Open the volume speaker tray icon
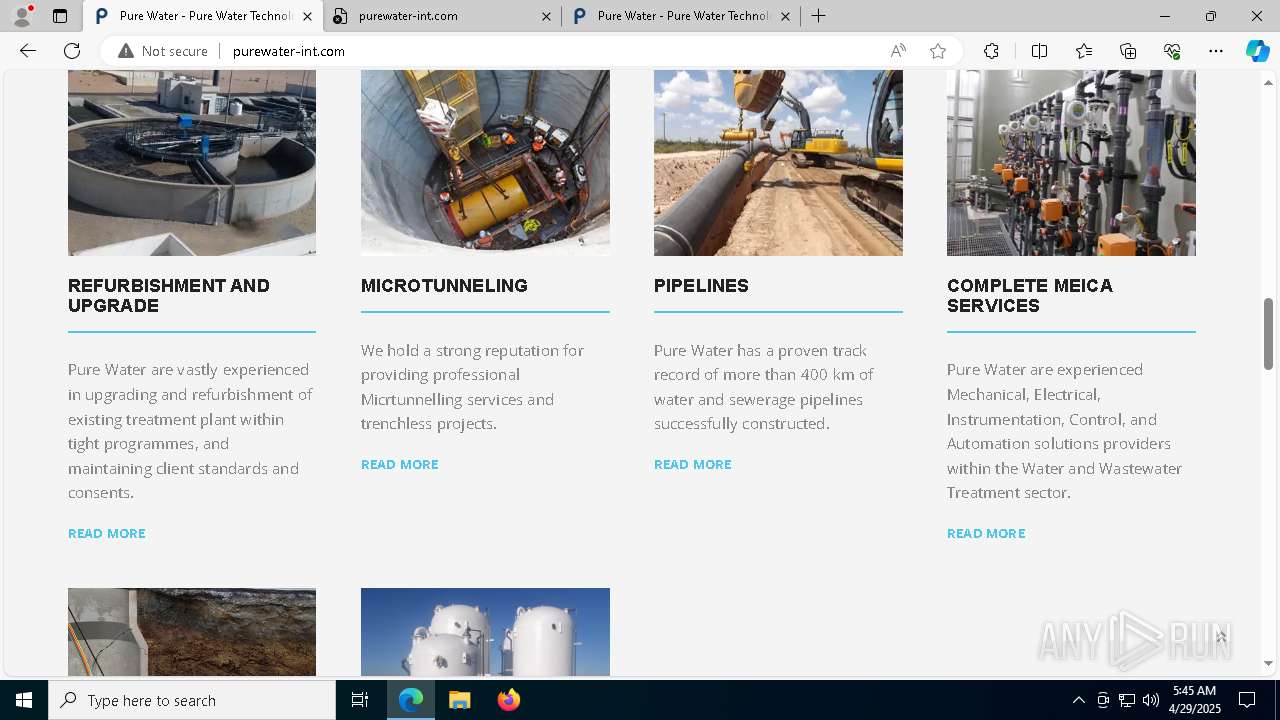This screenshot has width=1280, height=720. 1151,700
